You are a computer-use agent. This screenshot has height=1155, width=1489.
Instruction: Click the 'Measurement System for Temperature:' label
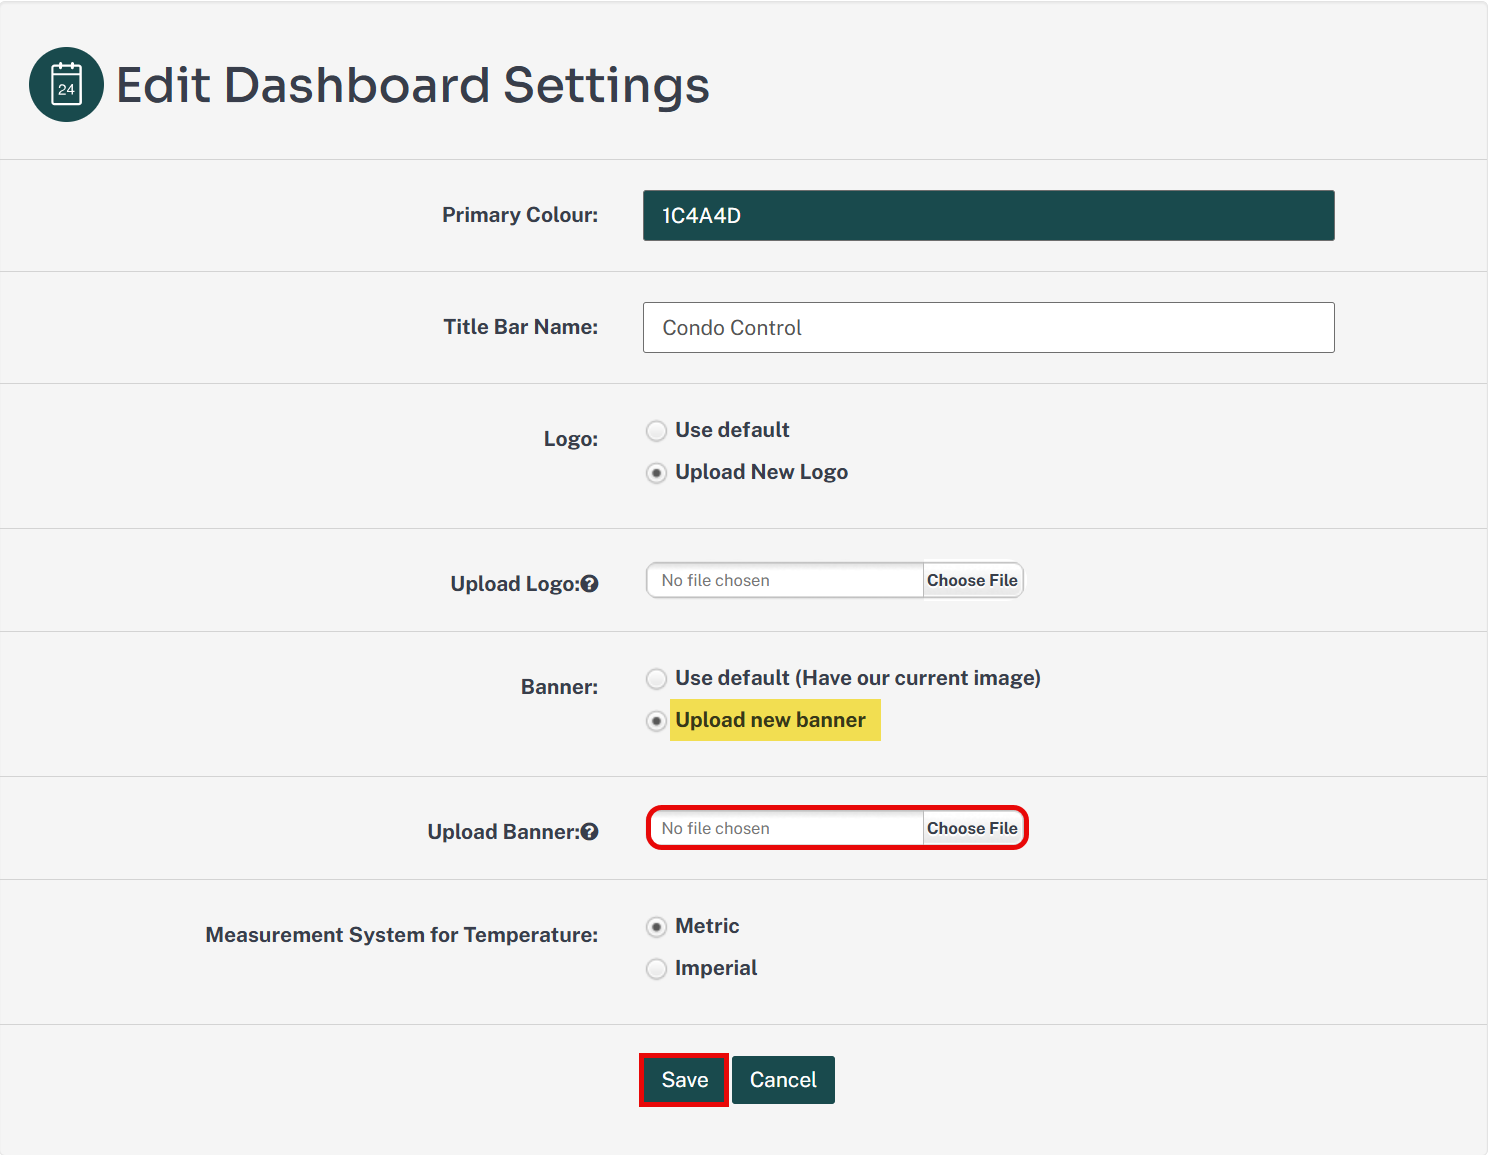pyautogui.click(x=402, y=935)
